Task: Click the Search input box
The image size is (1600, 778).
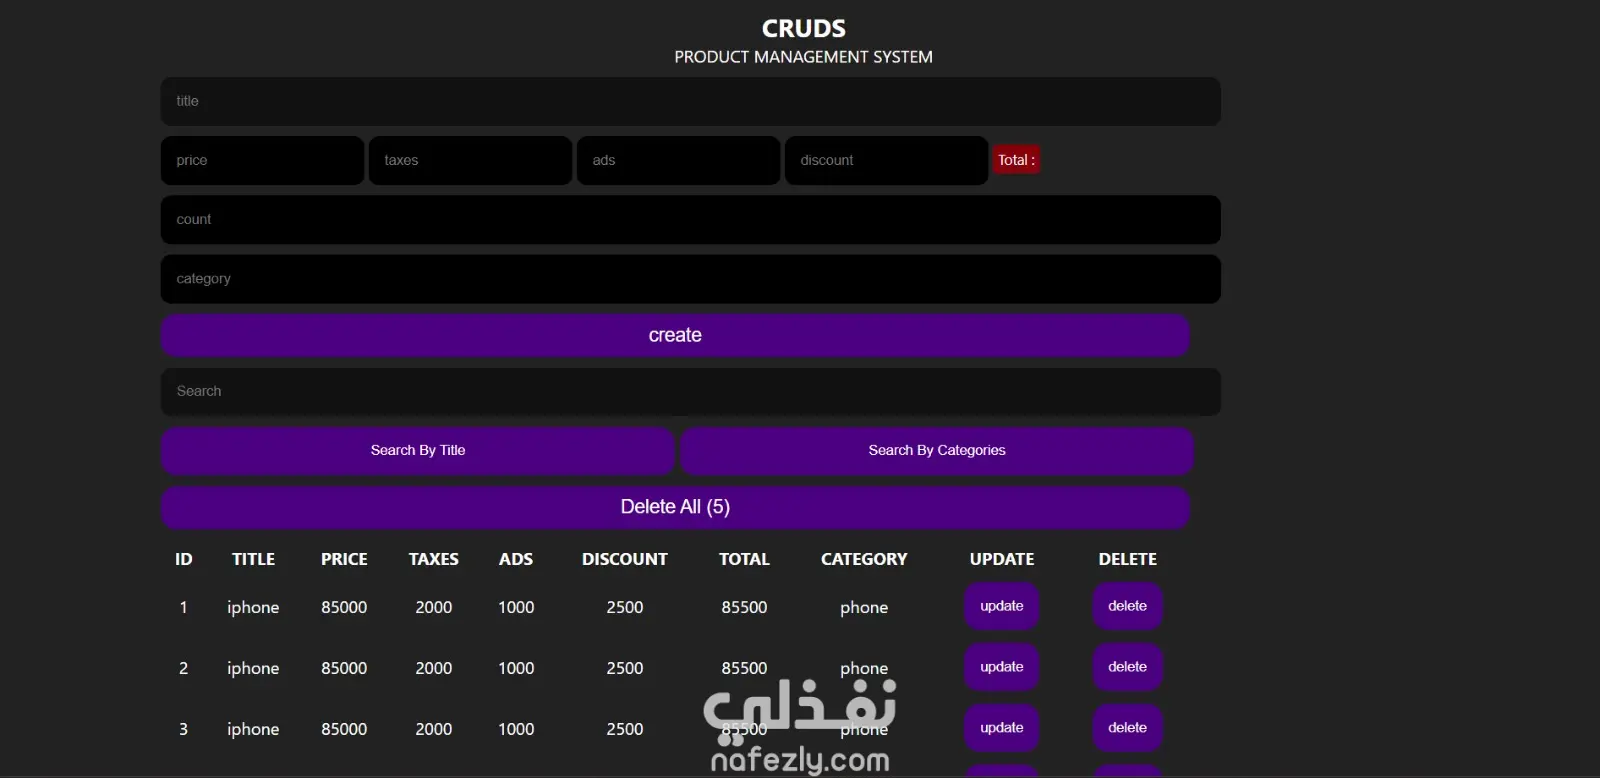Action: pos(690,391)
